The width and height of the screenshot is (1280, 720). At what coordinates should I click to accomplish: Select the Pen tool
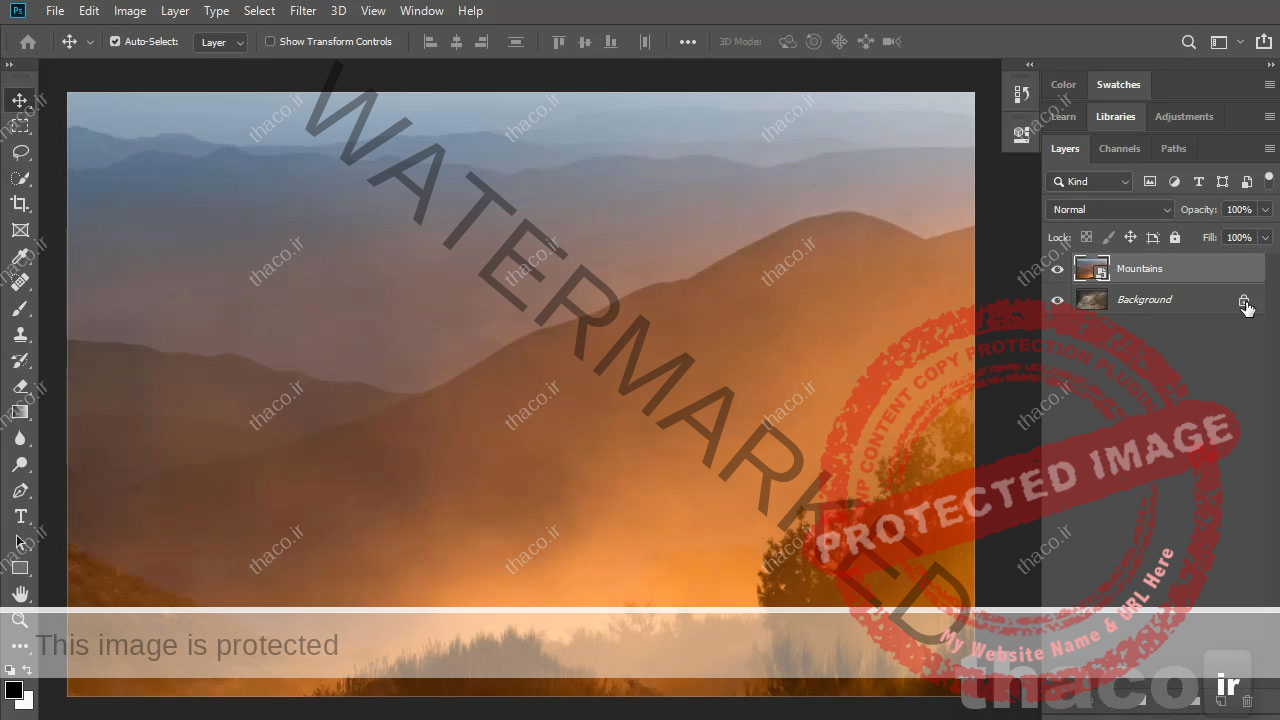tap(20, 490)
